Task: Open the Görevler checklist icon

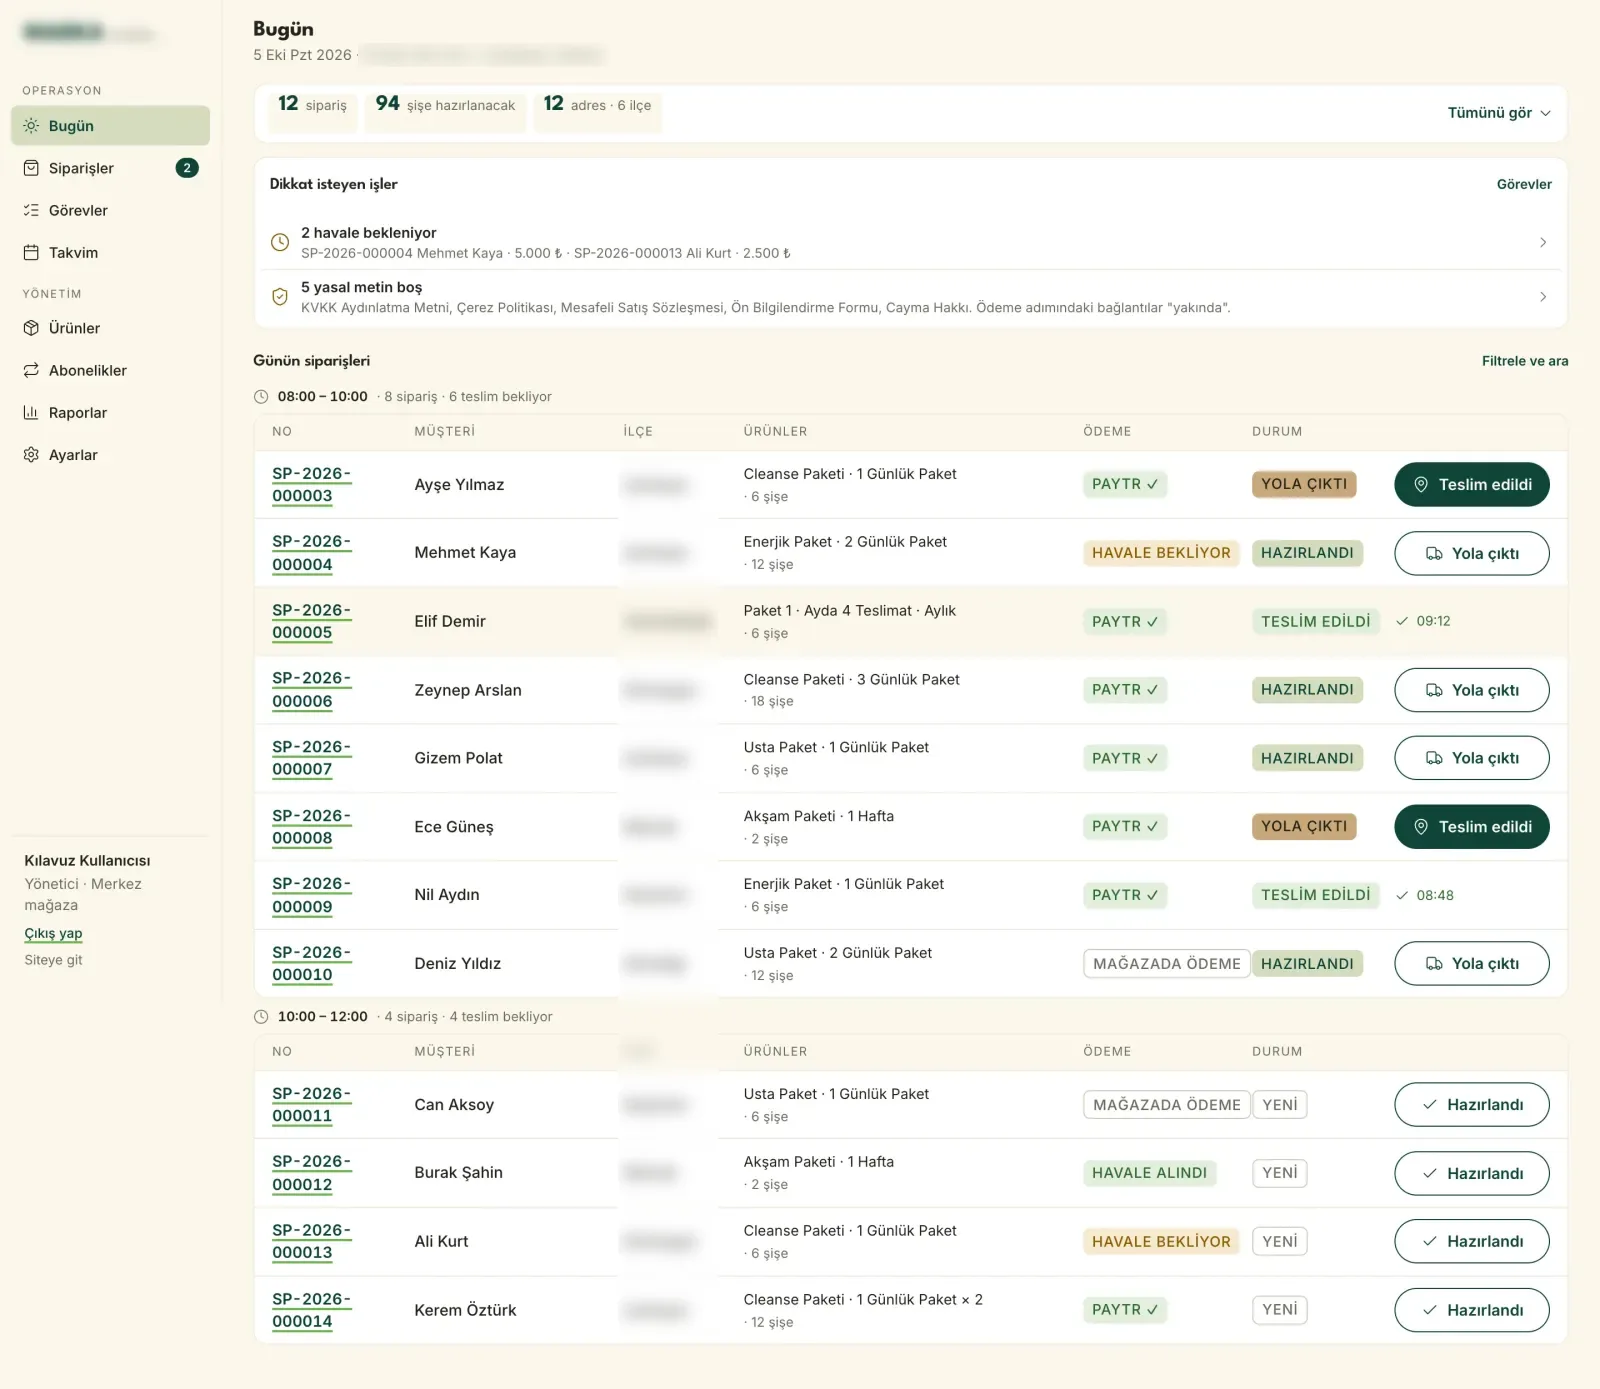Action: (x=31, y=210)
